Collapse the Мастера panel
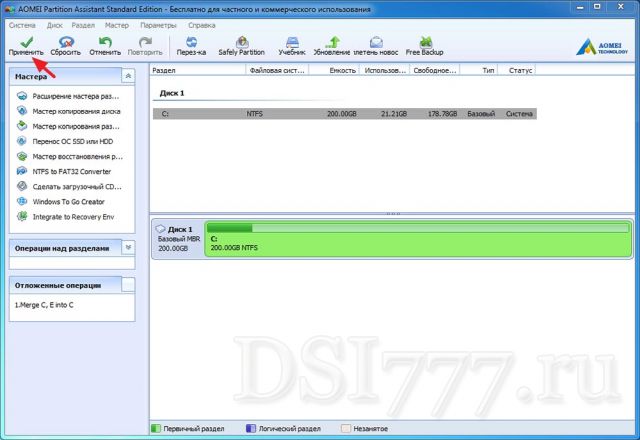The image size is (640, 440). [128, 76]
